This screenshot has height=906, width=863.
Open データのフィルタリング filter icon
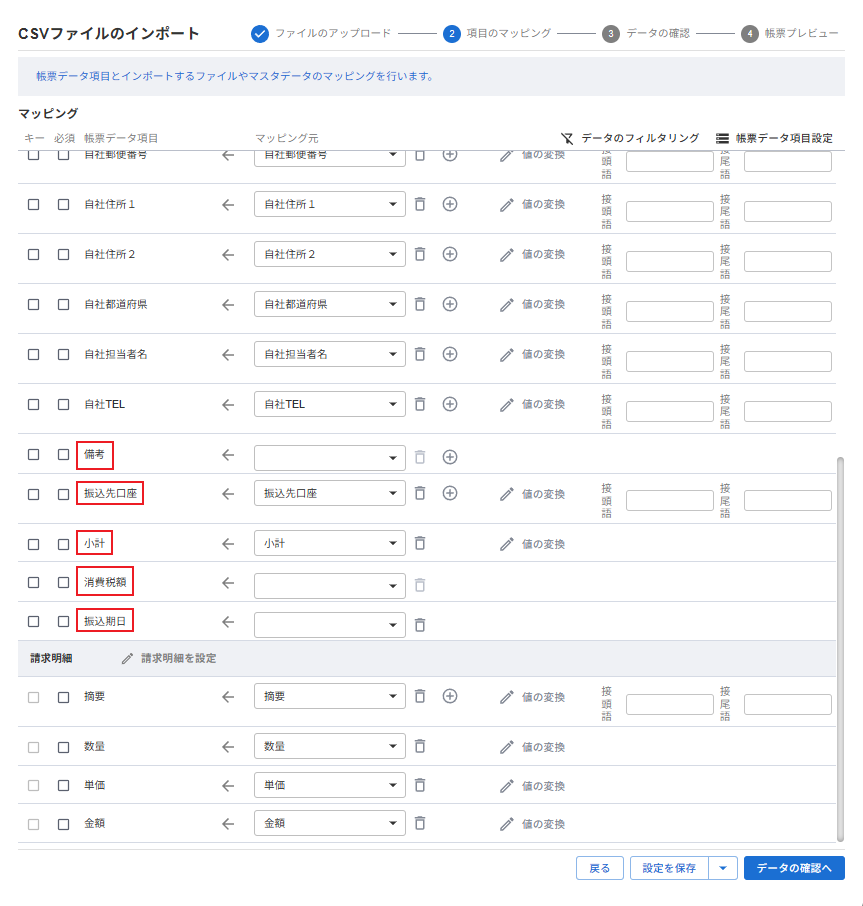(568, 138)
